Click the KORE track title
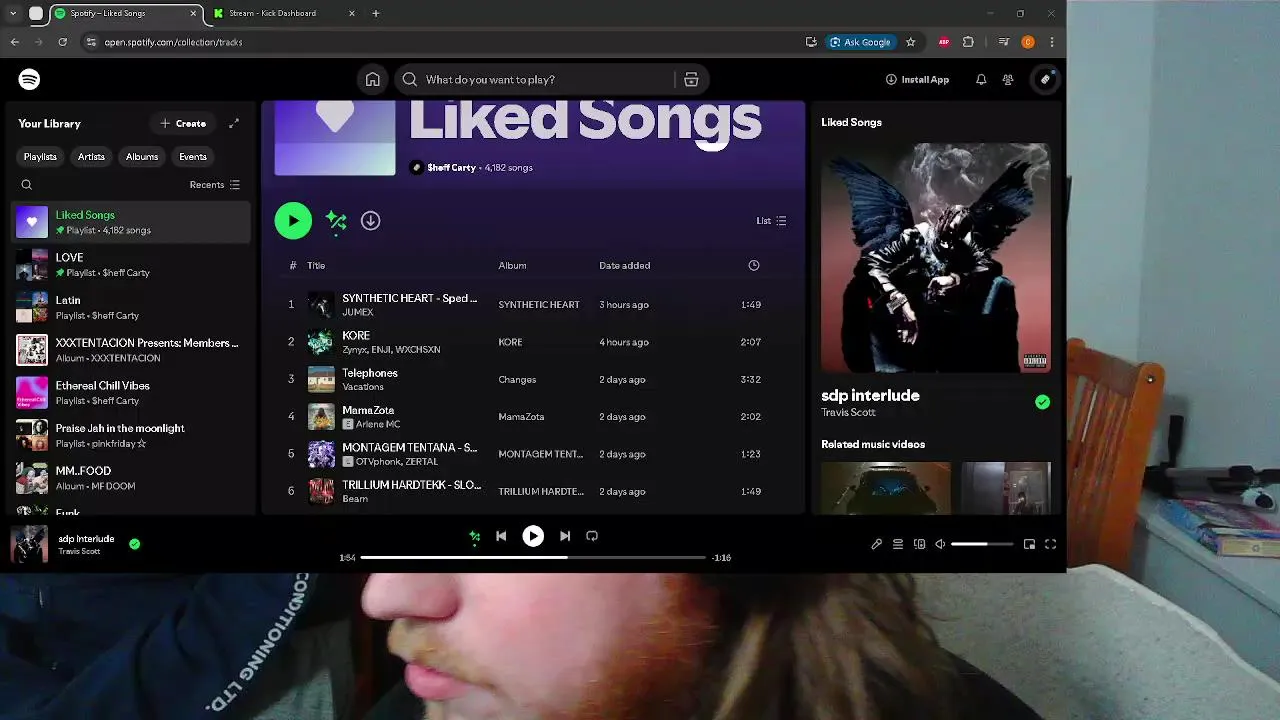Screen dimensions: 1280x720 [356, 336]
